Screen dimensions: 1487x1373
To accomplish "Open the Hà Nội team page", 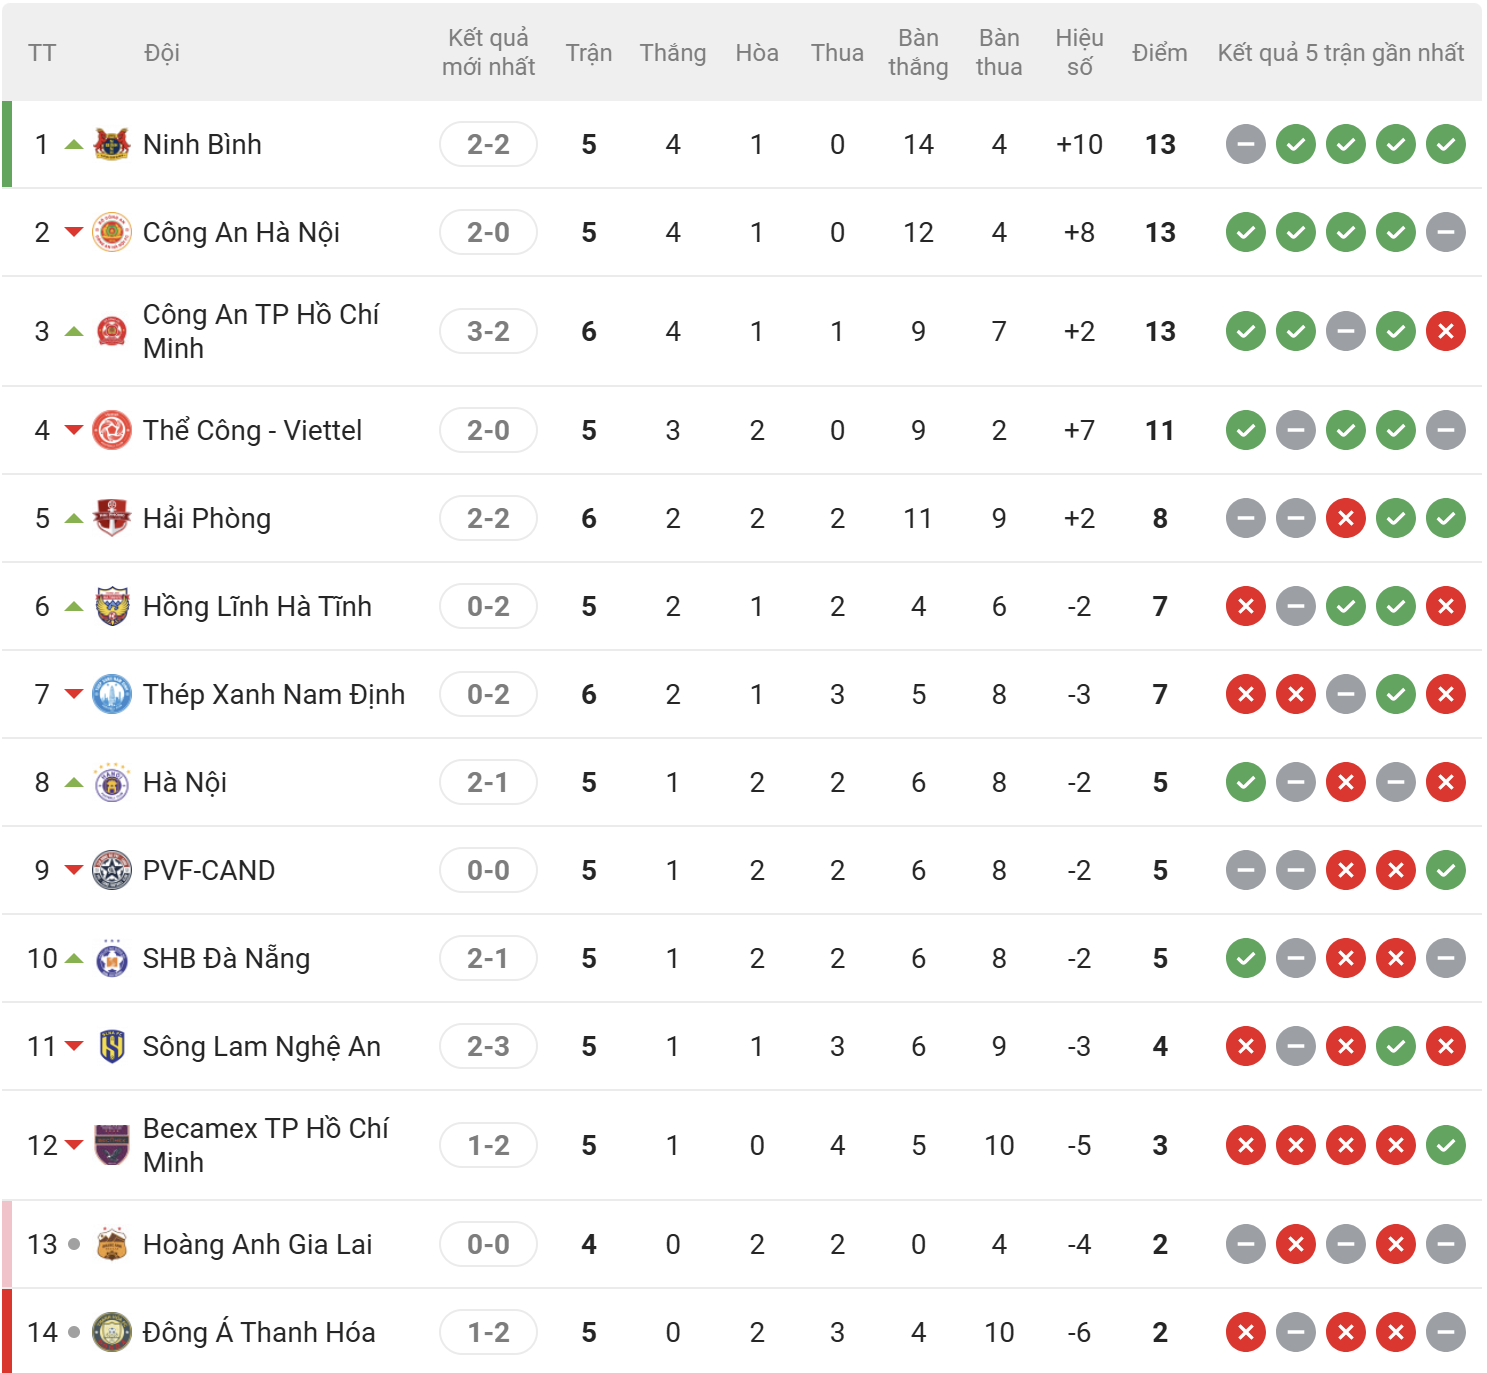I will [x=185, y=782].
